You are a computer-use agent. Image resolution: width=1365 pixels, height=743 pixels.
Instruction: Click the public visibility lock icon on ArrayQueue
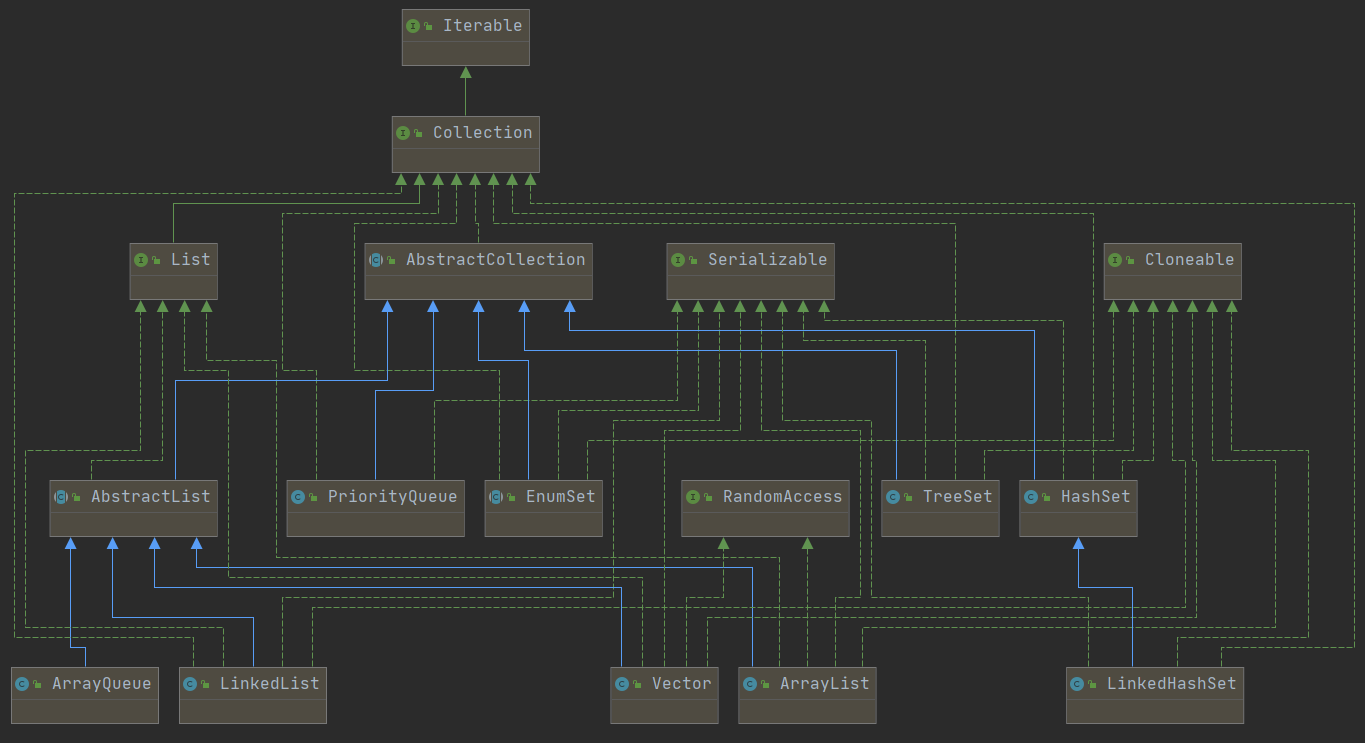coord(38,685)
